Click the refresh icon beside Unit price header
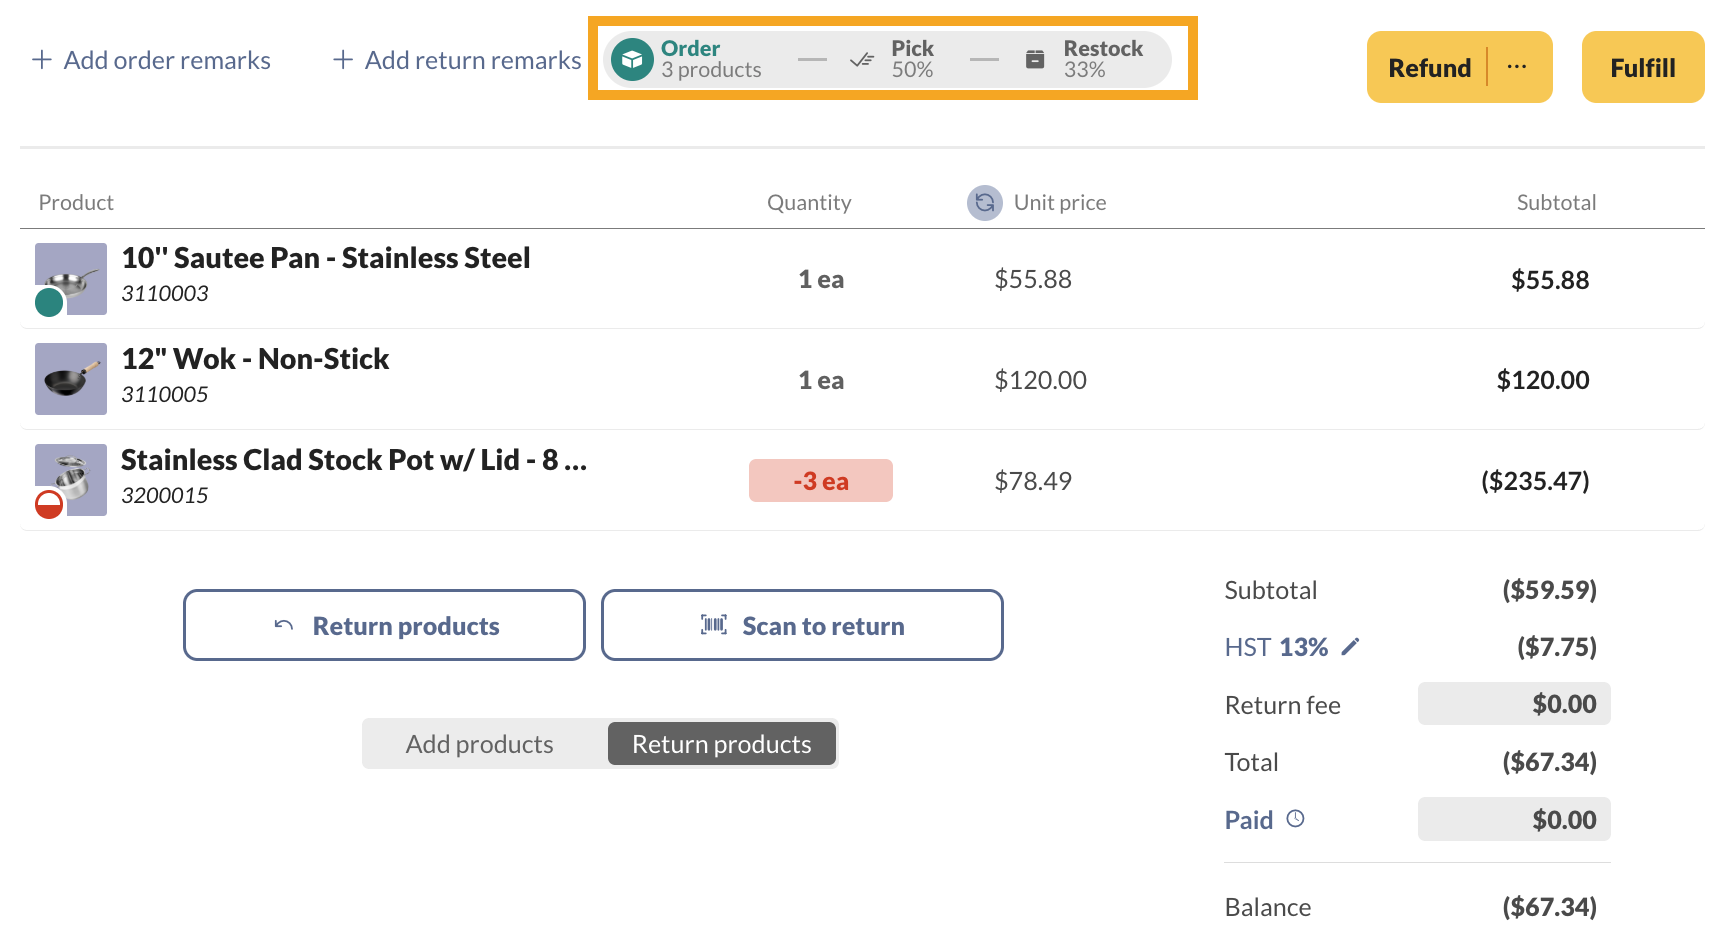This screenshot has height=942, width=1720. 984,202
